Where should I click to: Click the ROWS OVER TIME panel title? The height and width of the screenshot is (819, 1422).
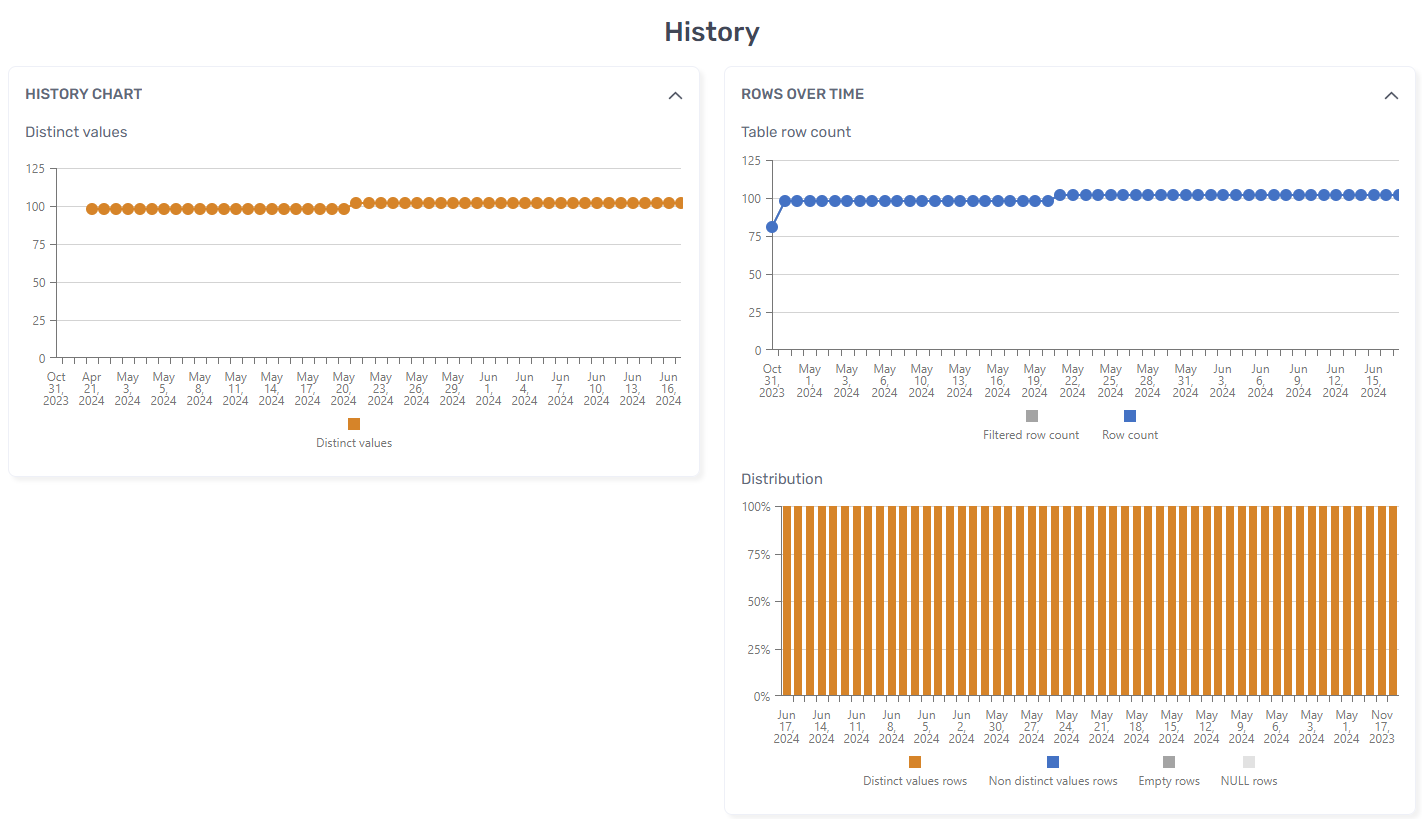803,94
